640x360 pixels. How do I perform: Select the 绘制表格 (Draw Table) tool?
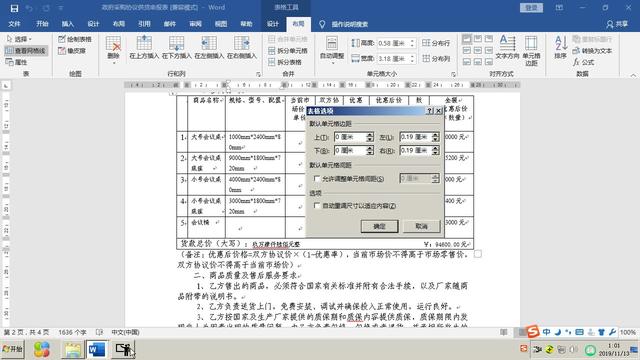75,39
